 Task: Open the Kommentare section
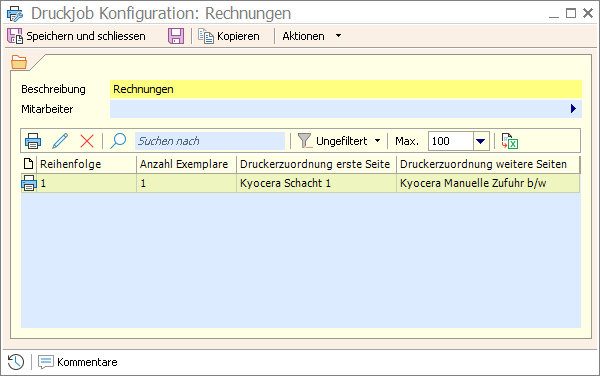pyautogui.click(x=78, y=362)
